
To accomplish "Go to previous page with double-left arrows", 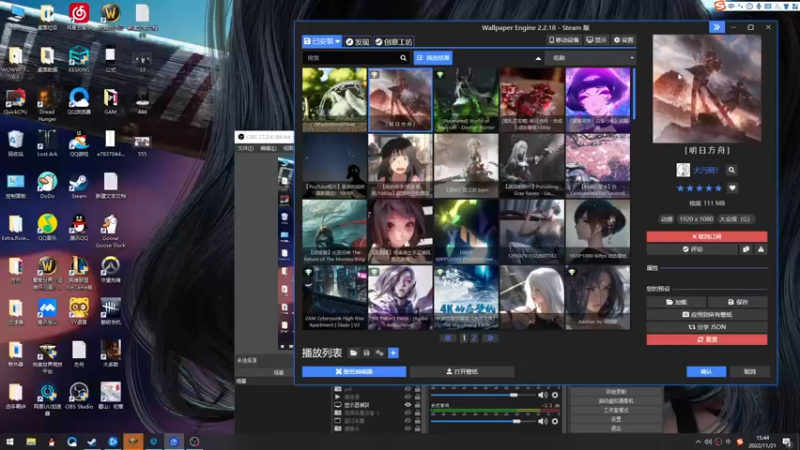I will click(447, 338).
